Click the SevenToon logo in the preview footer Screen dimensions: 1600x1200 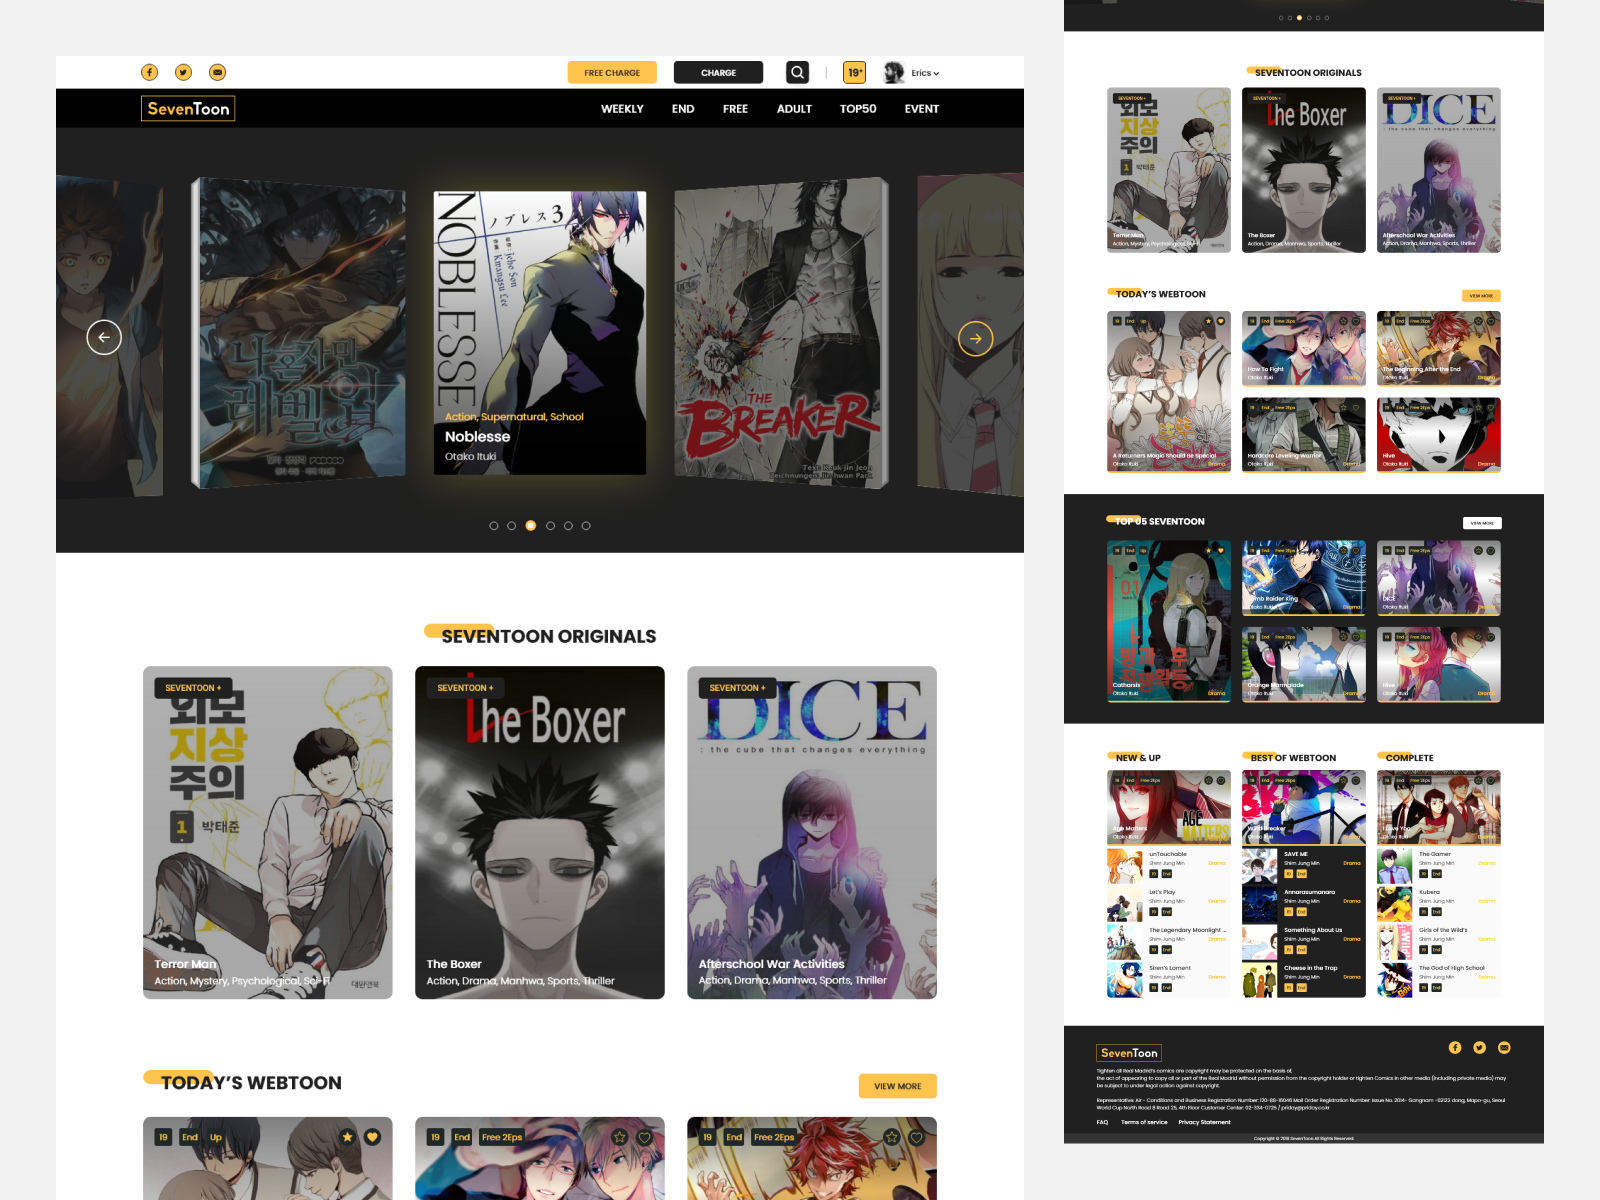click(1129, 1053)
